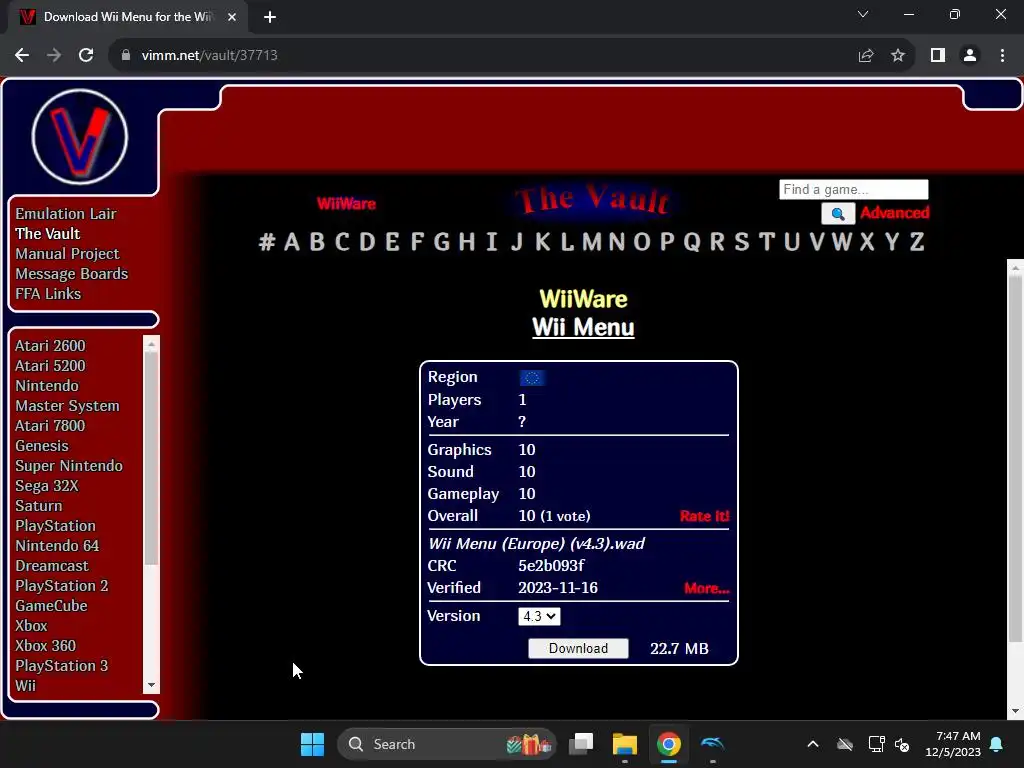Open Task View on the taskbar
This screenshot has height=768, width=1024.
click(581, 744)
